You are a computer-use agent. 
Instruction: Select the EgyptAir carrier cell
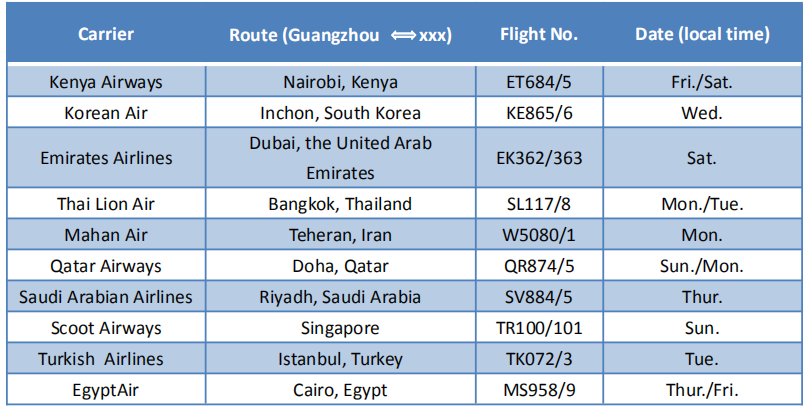(106, 390)
